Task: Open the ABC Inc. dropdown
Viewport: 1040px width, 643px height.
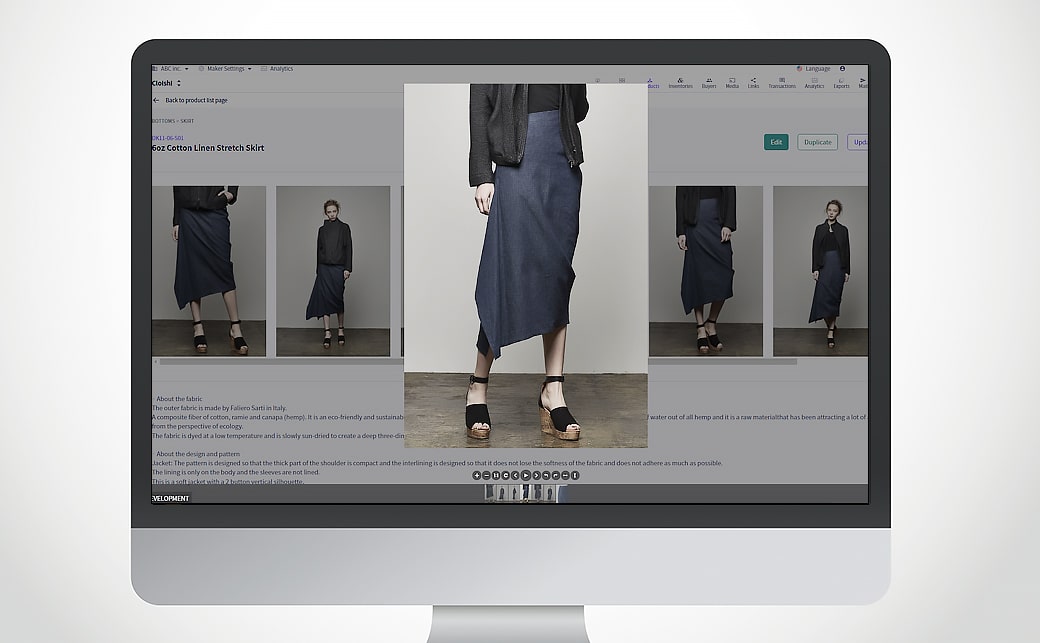Action: pos(171,68)
